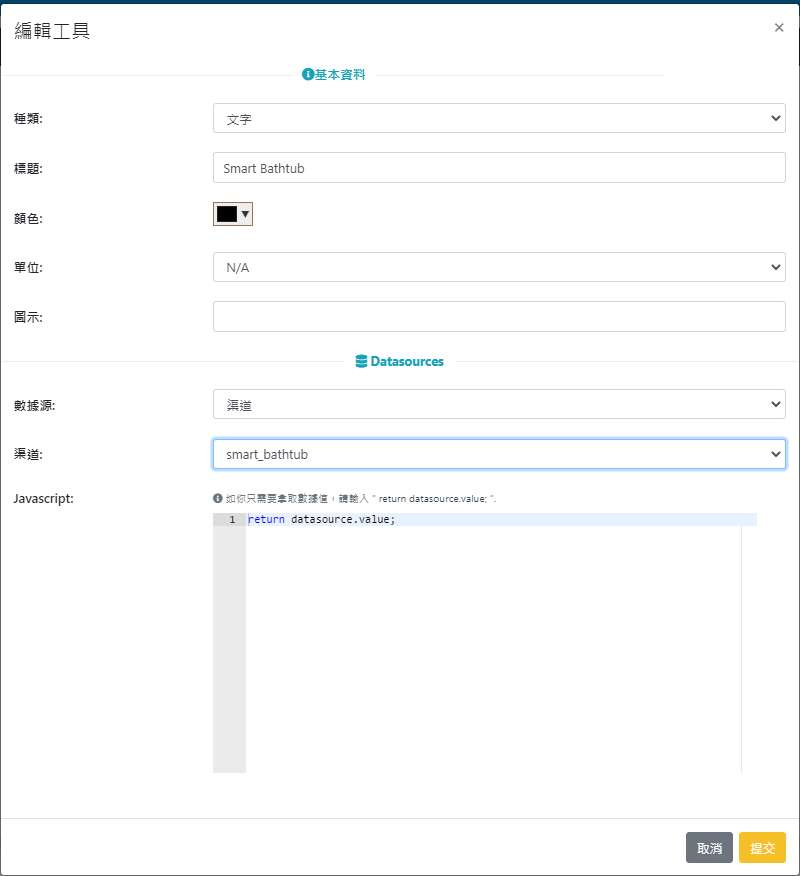This screenshot has height=876, width=800.
Task: Click the database icon beside Datasources
Action: tap(361, 362)
